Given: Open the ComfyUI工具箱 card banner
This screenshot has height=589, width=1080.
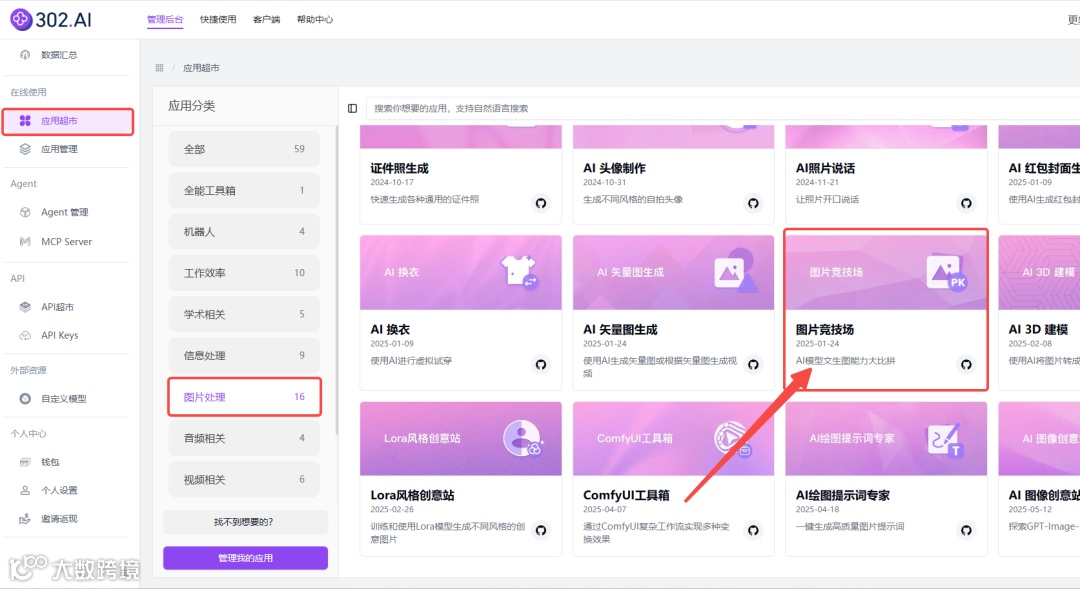Looking at the screenshot, I should tap(674, 438).
